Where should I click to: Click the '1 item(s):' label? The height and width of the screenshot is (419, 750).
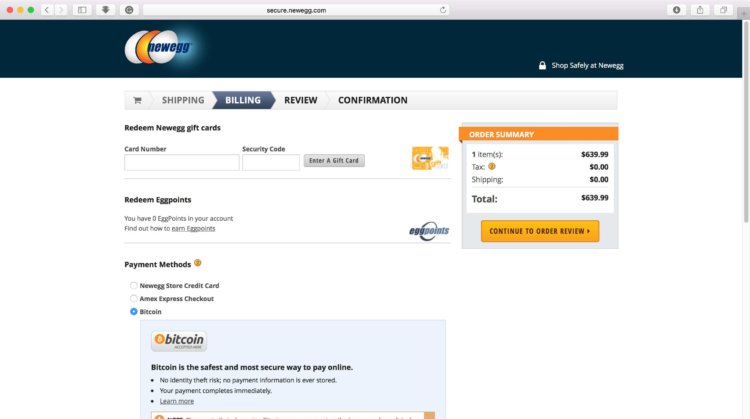coord(487,154)
